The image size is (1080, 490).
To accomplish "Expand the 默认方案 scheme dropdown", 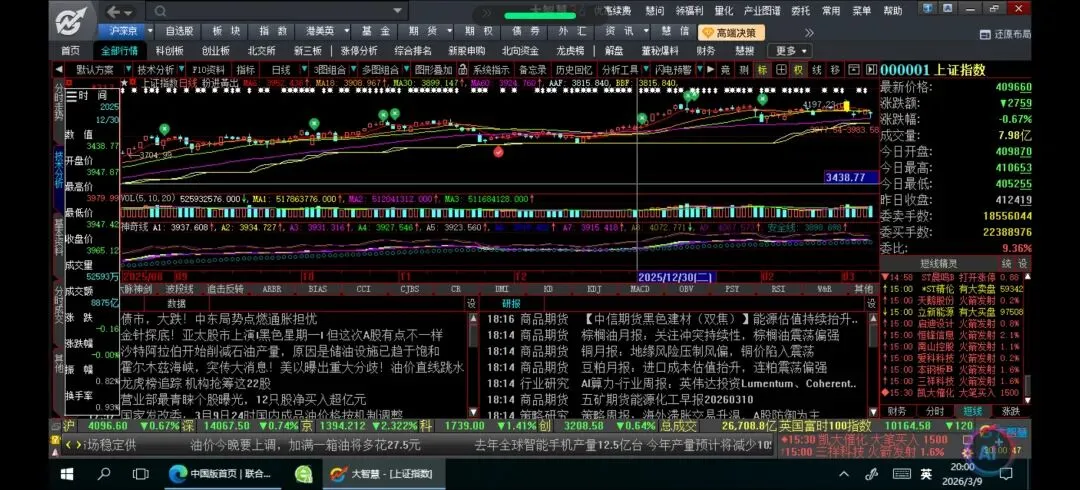I will [127, 70].
